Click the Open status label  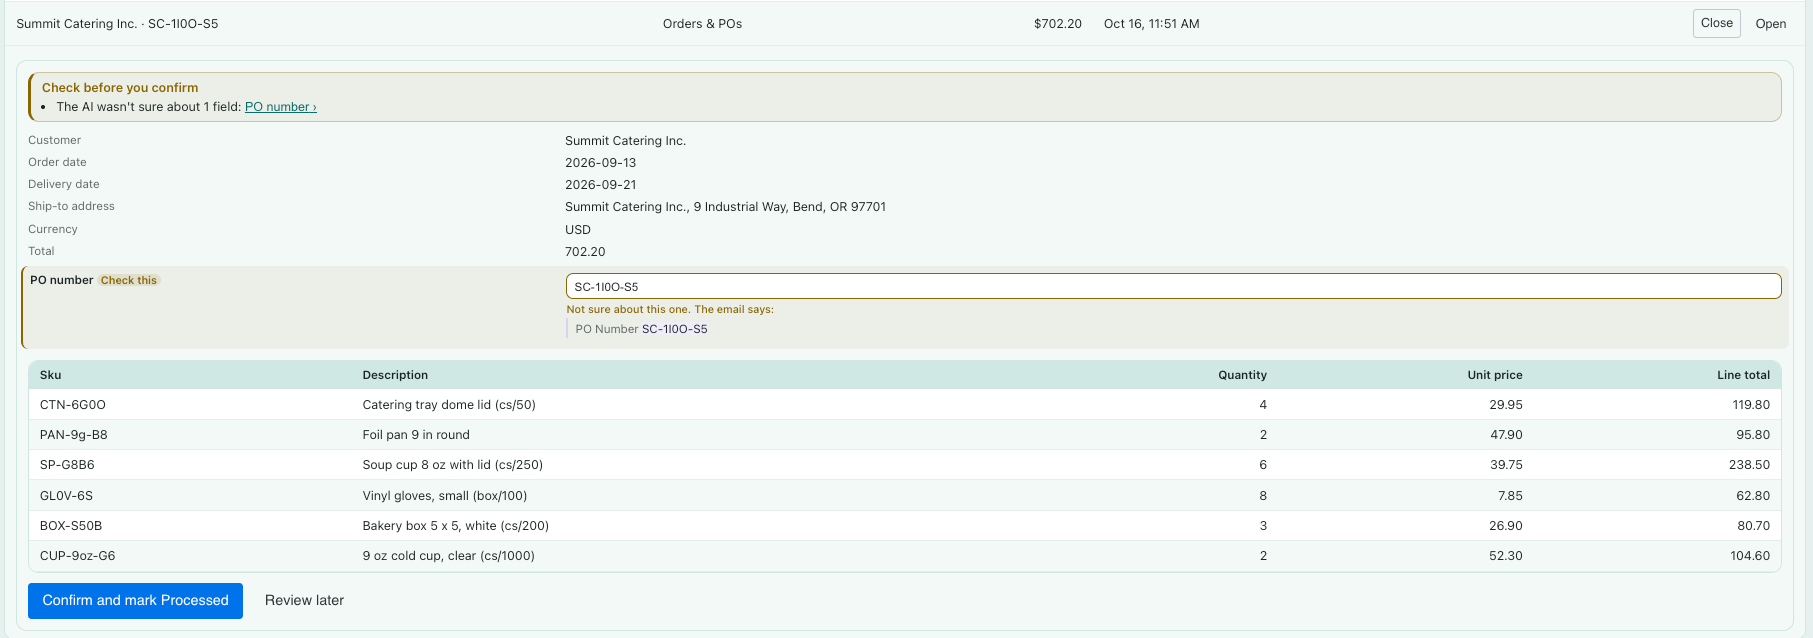coord(1770,24)
